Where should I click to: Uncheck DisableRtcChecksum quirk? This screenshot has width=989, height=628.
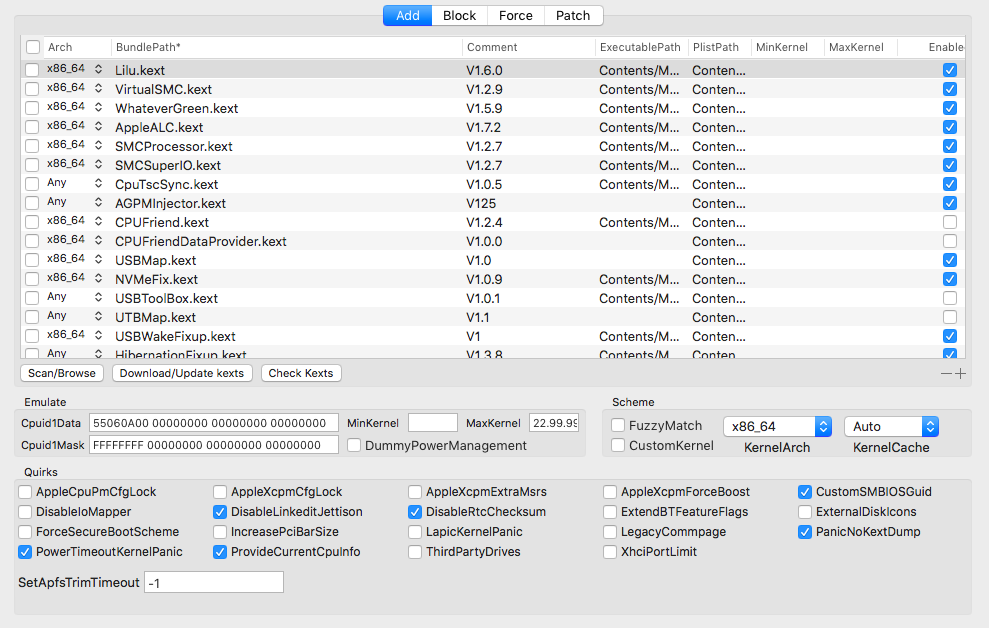click(414, 512)
